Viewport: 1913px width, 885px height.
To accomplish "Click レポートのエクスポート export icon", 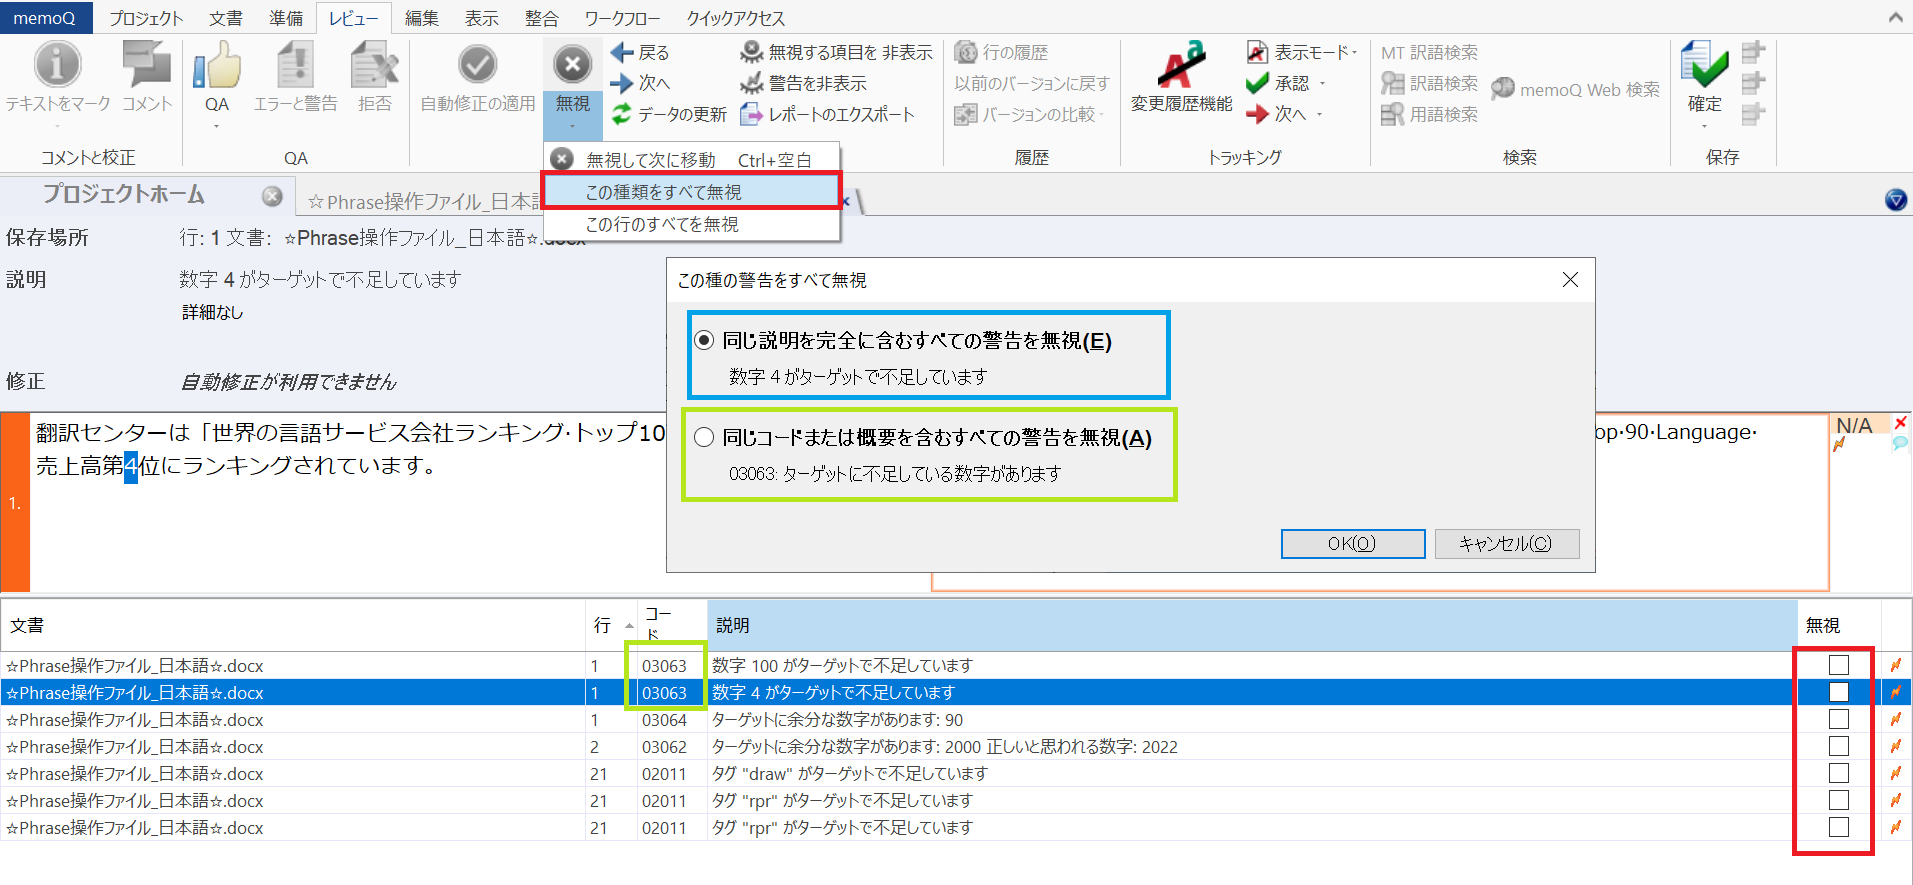I will click(751, 115).
